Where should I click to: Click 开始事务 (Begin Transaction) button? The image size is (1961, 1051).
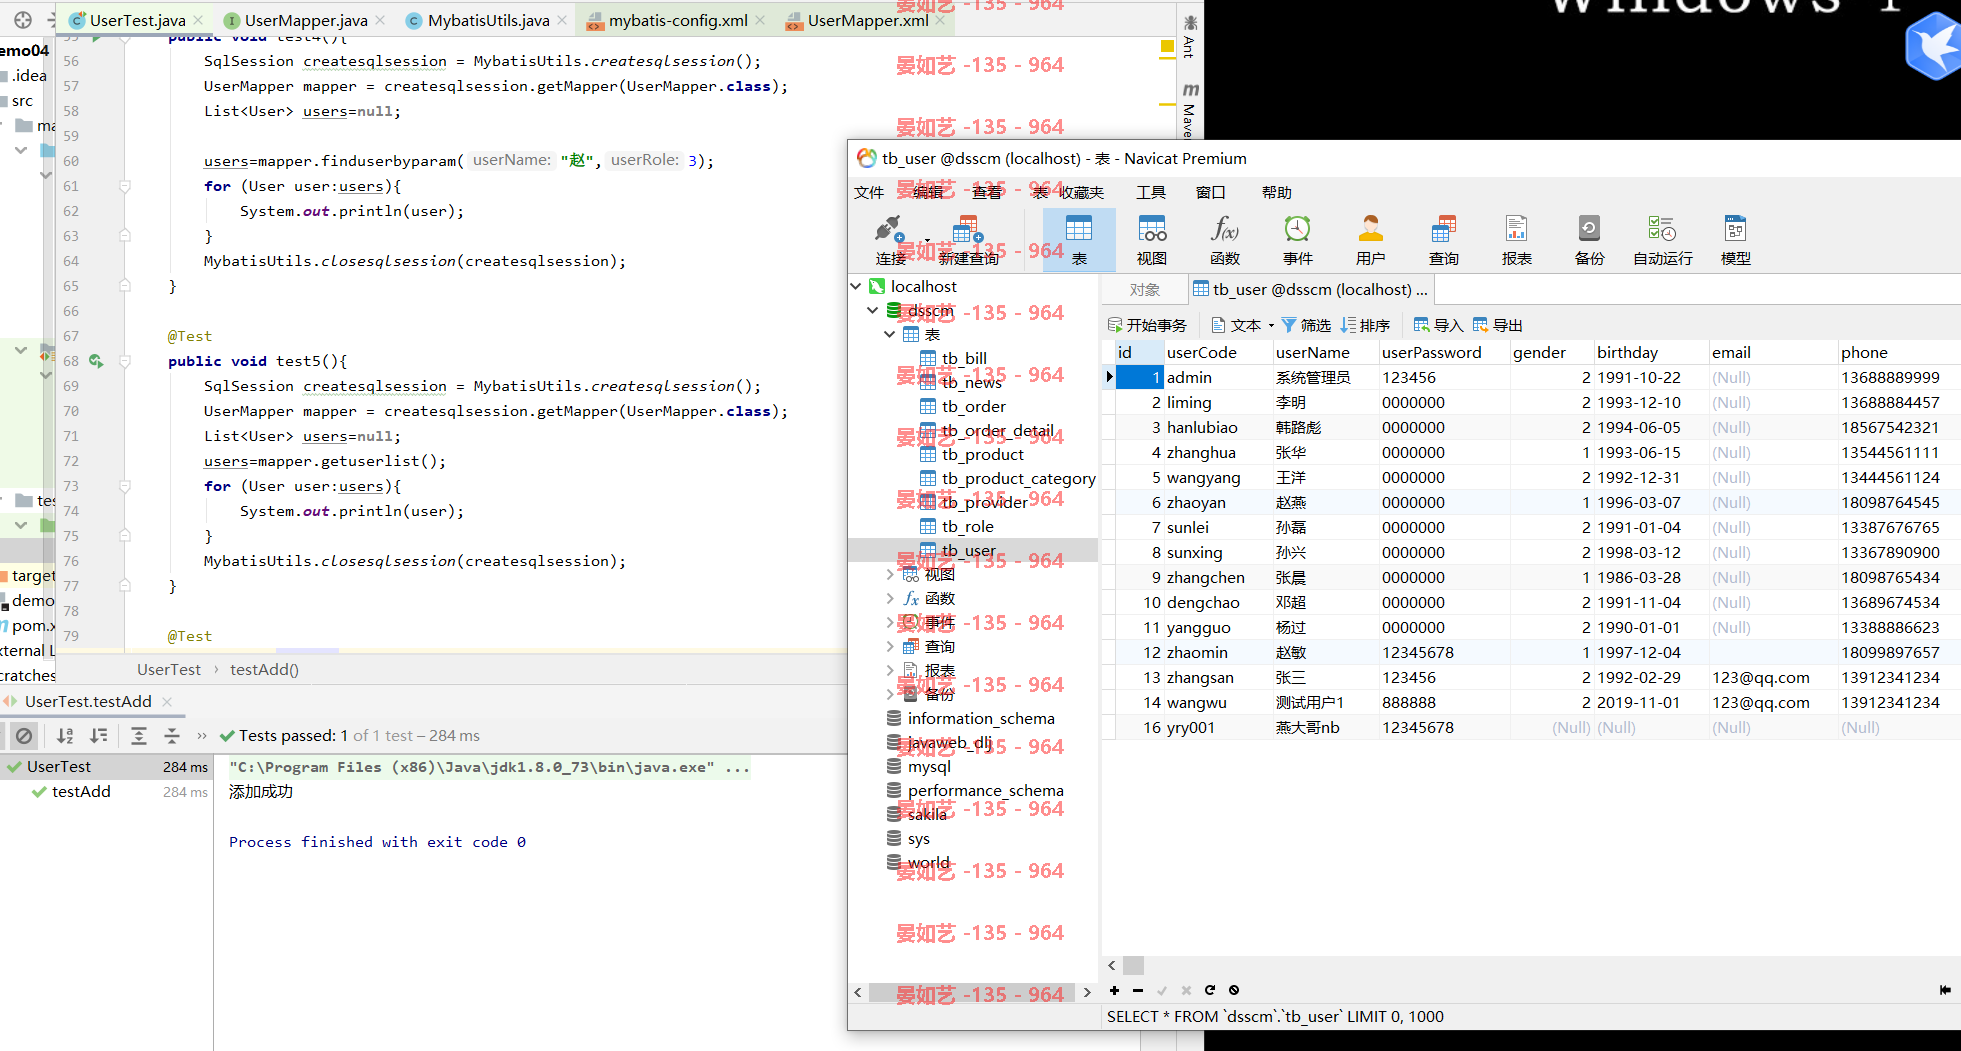[x=1147, y=325]
